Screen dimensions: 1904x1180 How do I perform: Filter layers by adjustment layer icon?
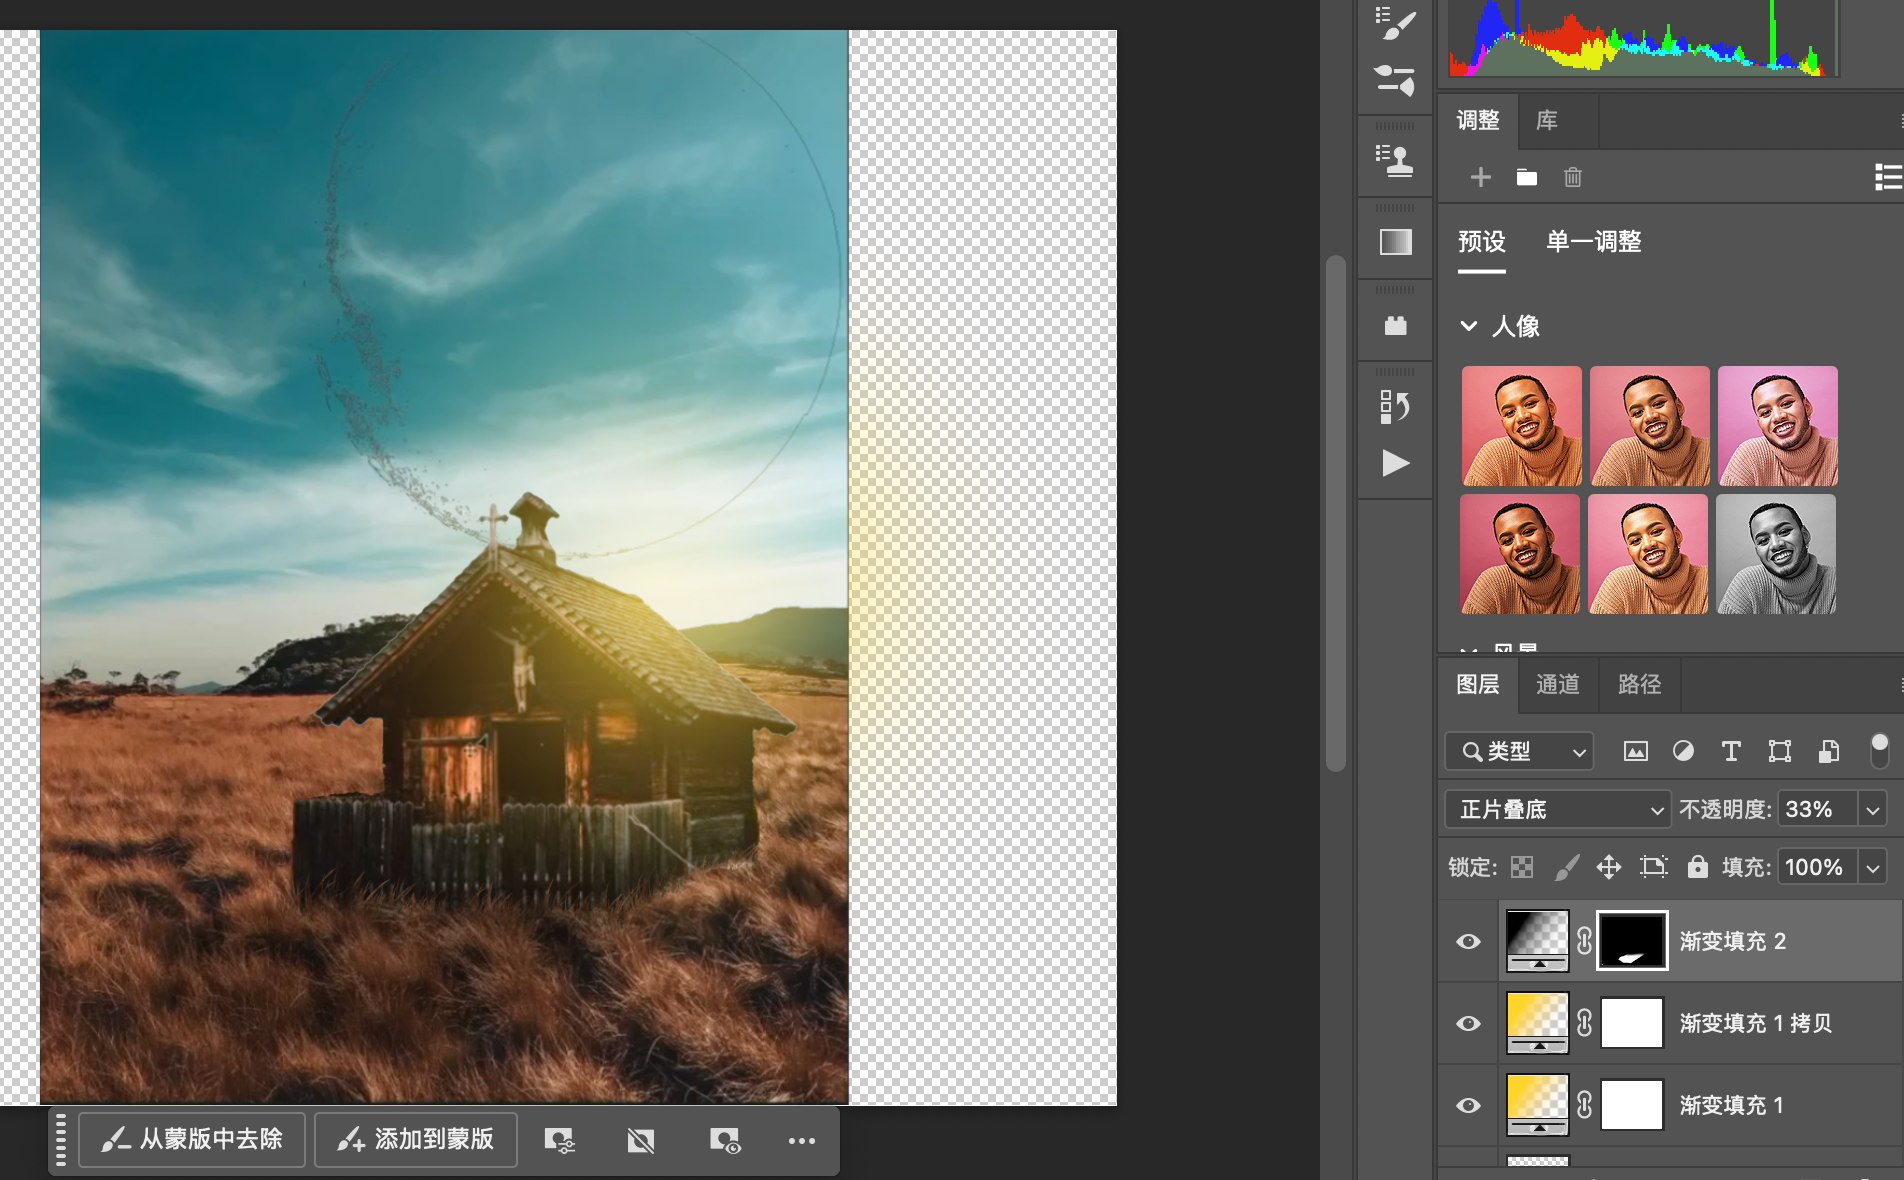[x=1683, y=751]
